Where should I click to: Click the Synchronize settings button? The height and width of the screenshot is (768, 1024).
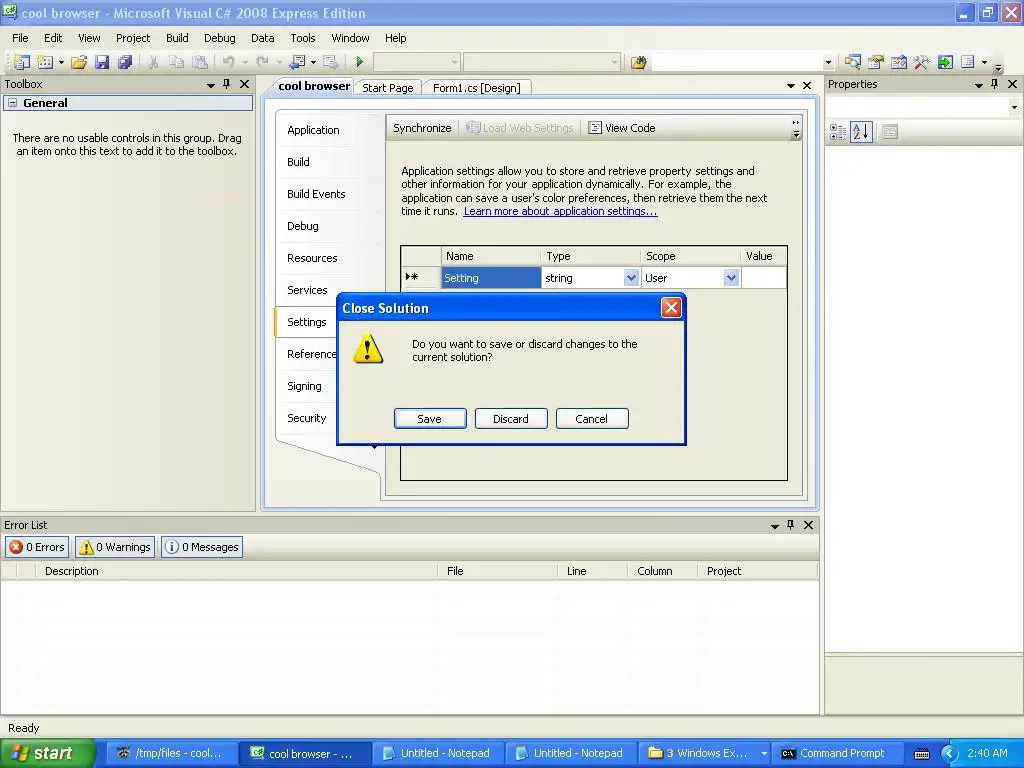pyautogui.click(x=422, y=128)
